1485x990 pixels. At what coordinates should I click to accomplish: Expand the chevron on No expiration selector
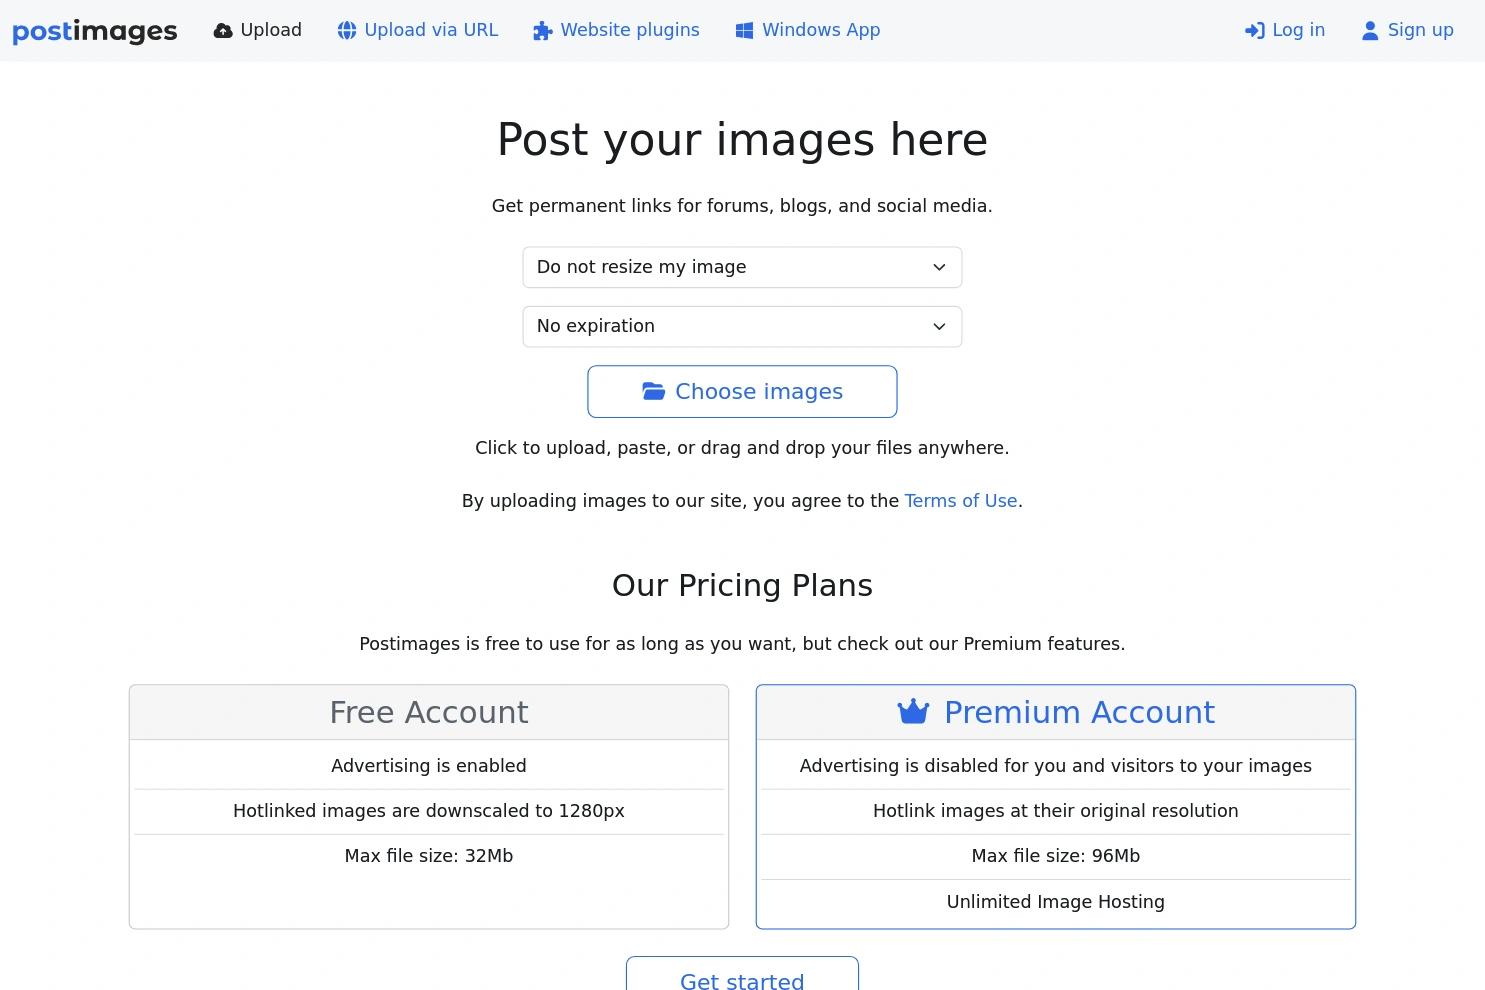pos(938,326)
